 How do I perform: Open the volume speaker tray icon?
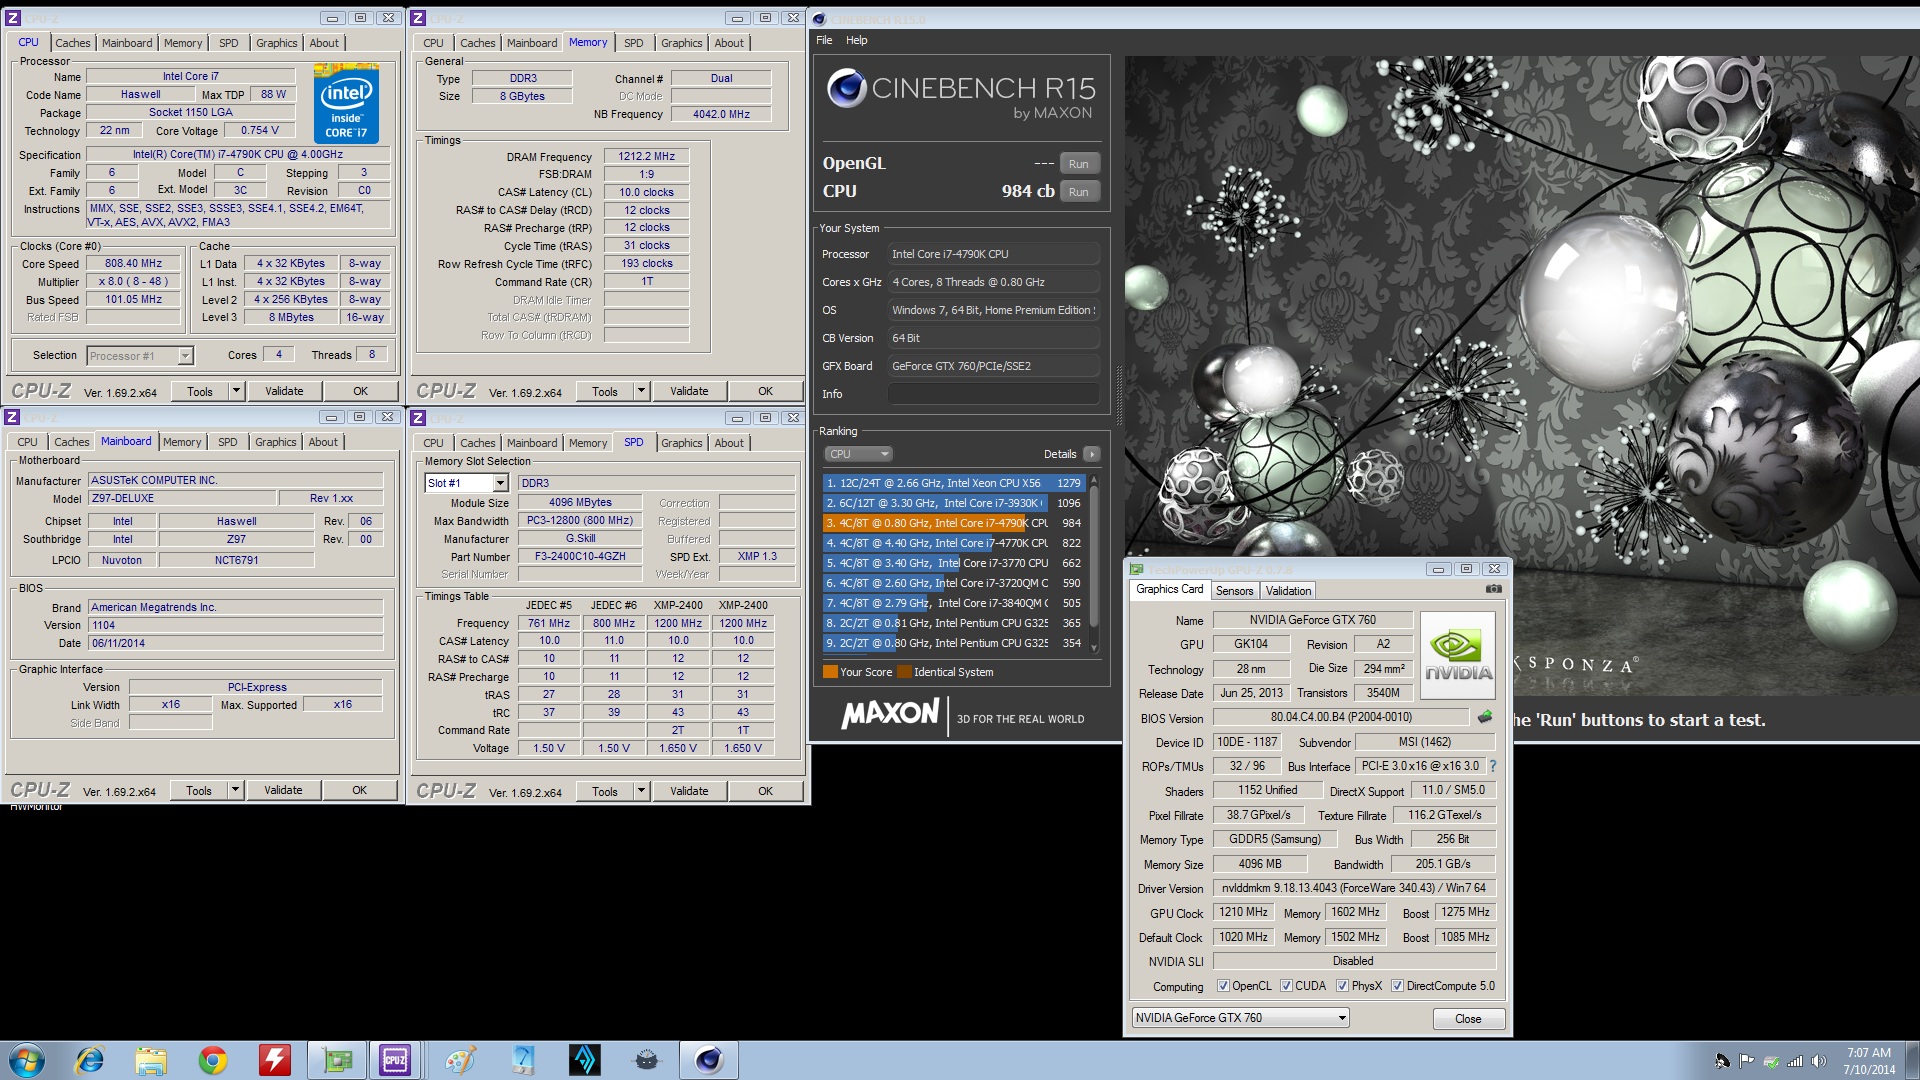(x=1818, y=1061)
